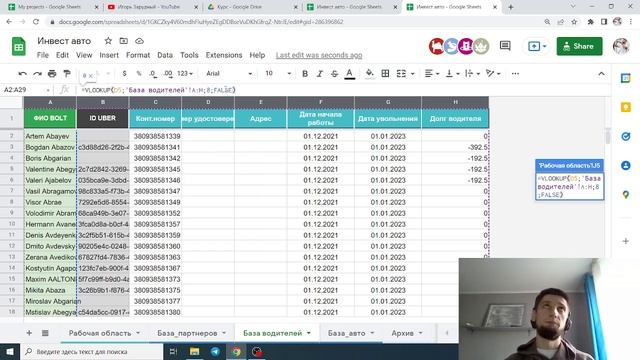Undo the last action in toolbar
Viewport: 640px width, 360px height.
[x=22, y=73]
